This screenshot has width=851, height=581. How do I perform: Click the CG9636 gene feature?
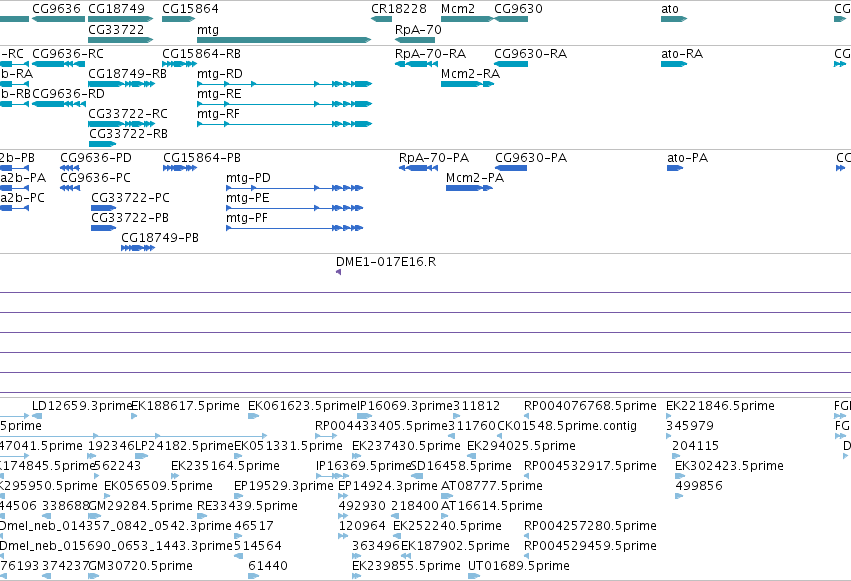[59, 19]
